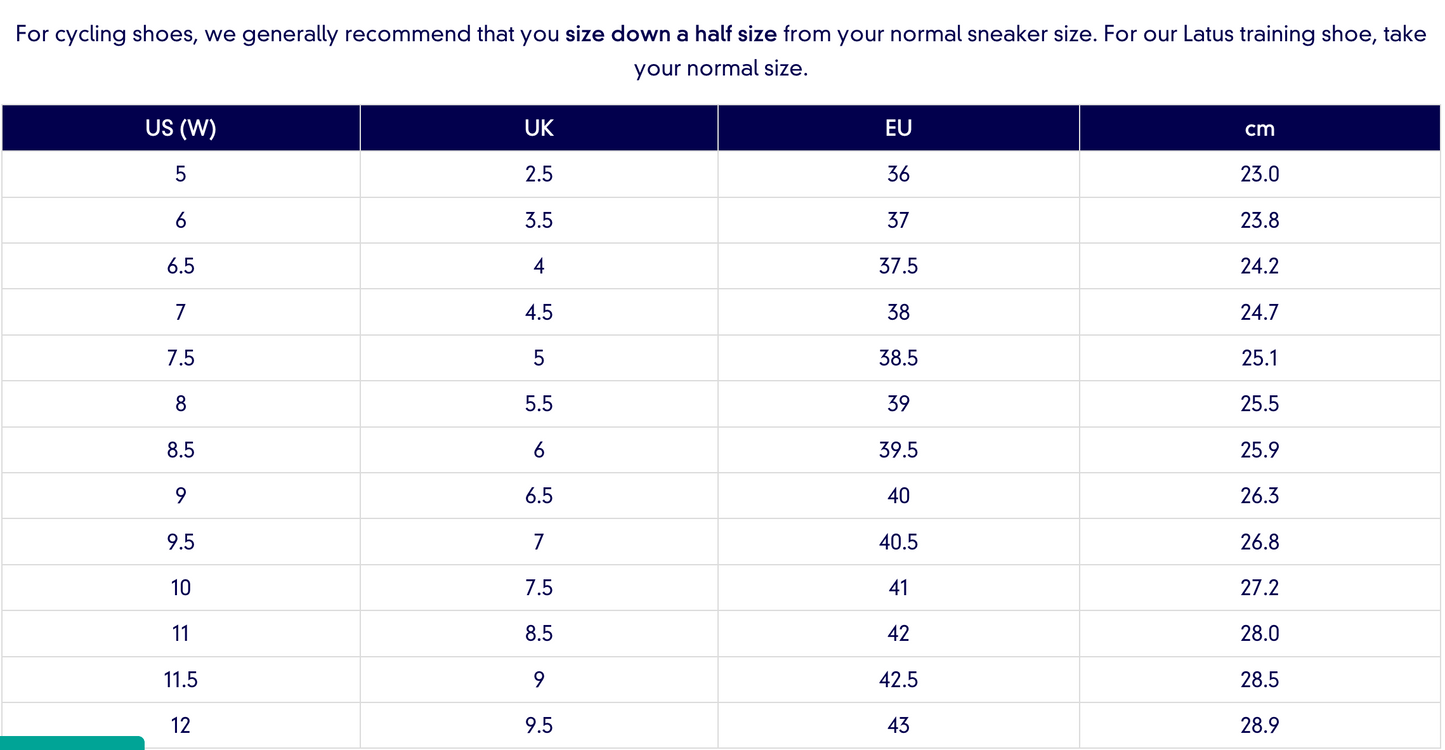Click the US (W) column header
Viewport: 1445px width, 750px height.
[x=181, y=128]
